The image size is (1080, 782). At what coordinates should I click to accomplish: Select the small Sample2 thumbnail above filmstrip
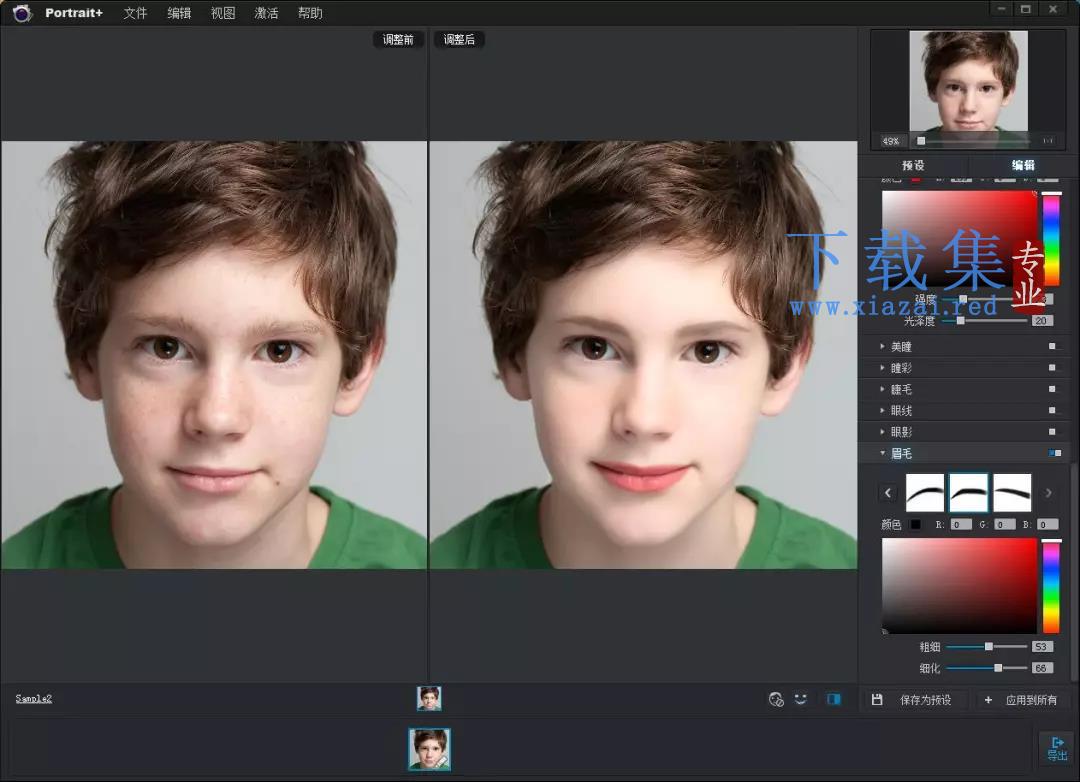[429, 699]
